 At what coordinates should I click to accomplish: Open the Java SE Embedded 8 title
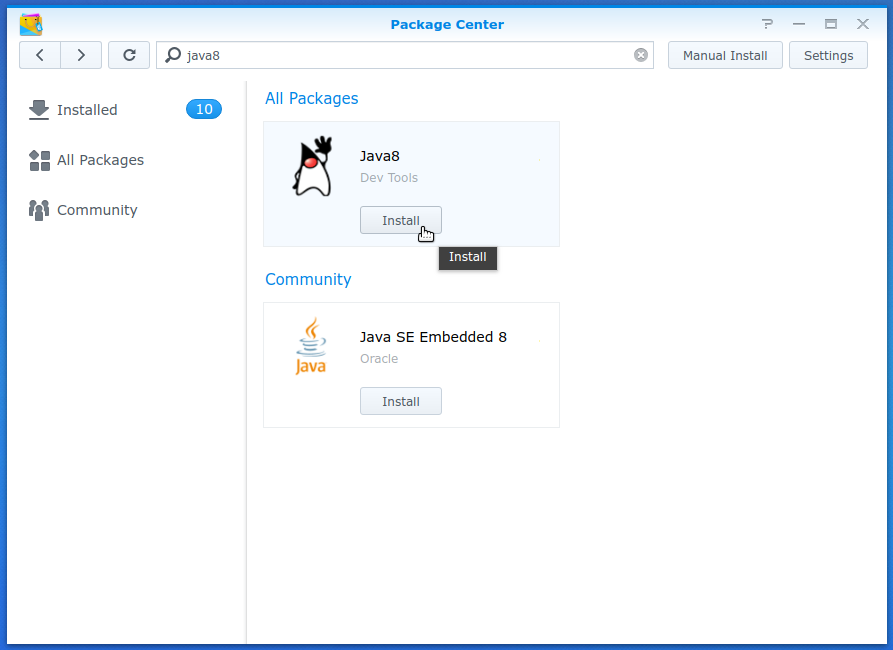(x=433, y=337)
